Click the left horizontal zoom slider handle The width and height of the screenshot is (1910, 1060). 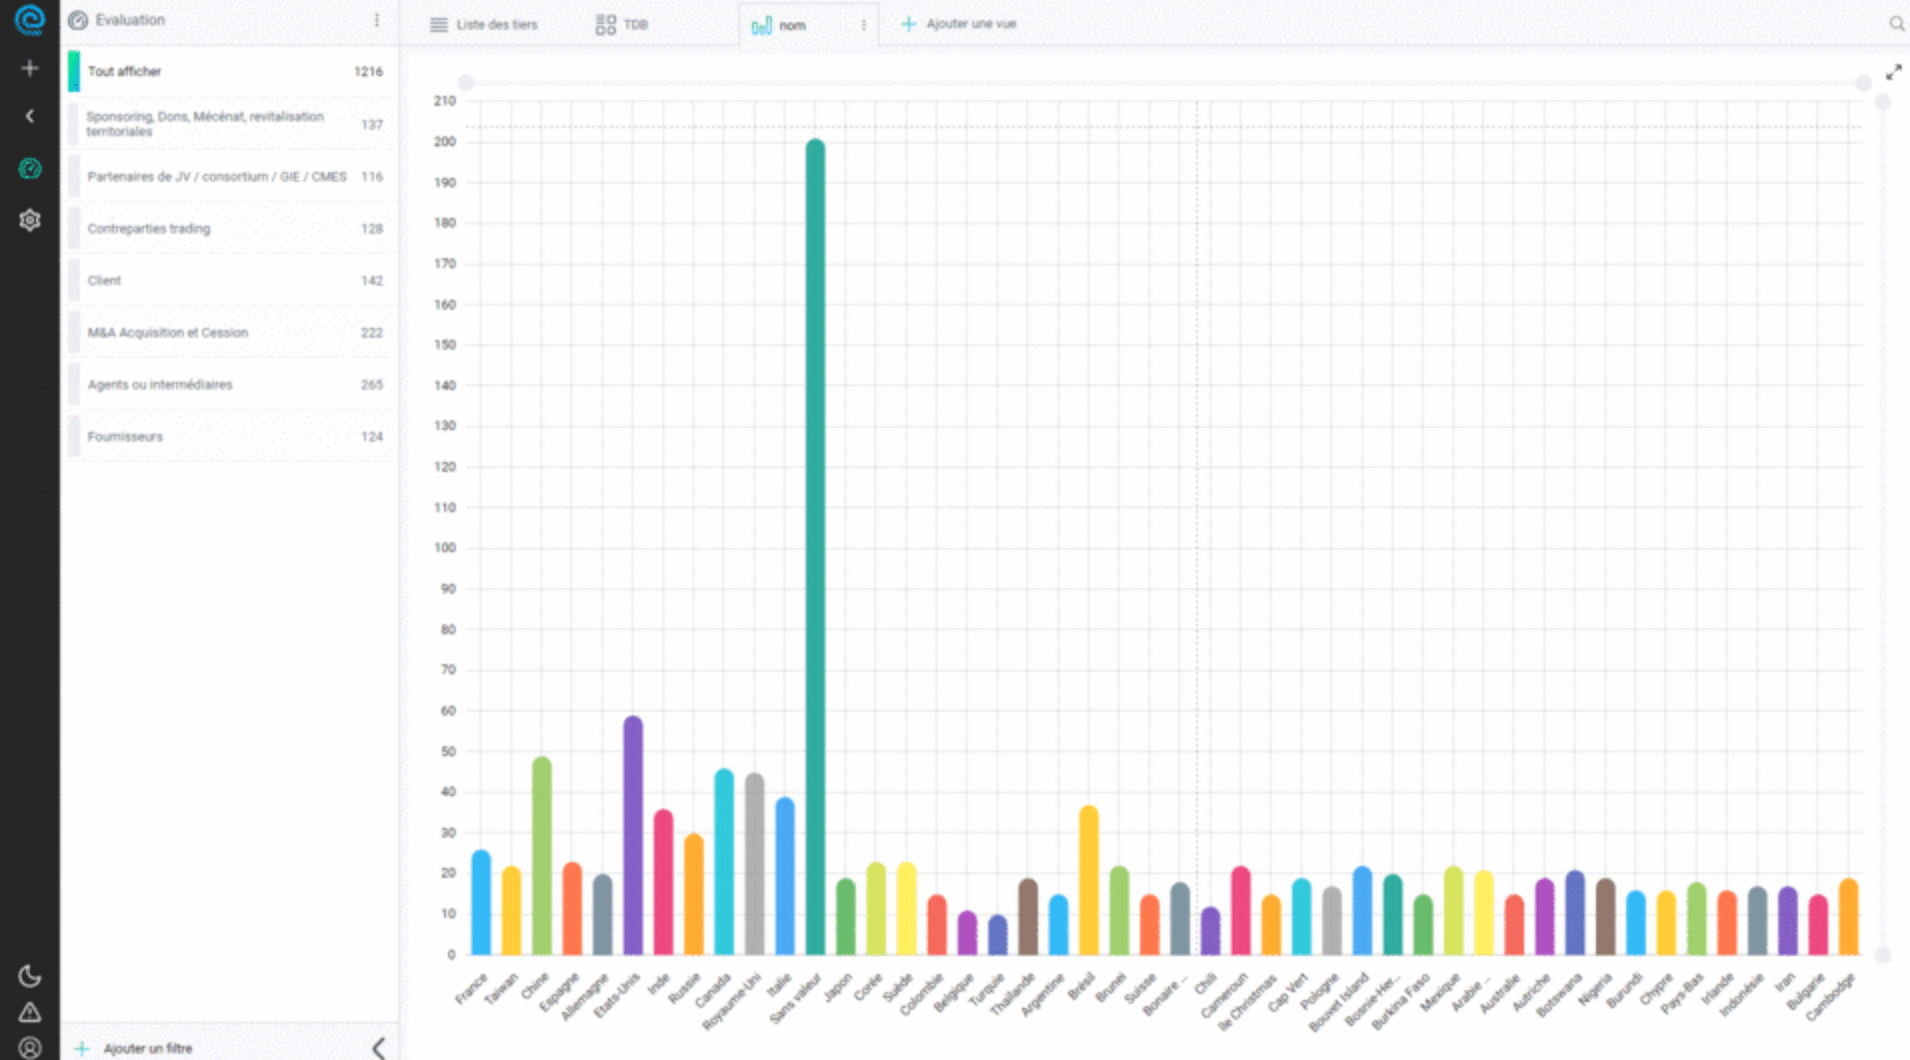(466, 83)
